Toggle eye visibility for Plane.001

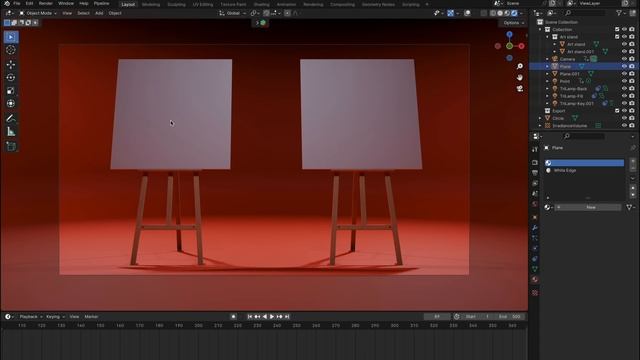[624, 73]
